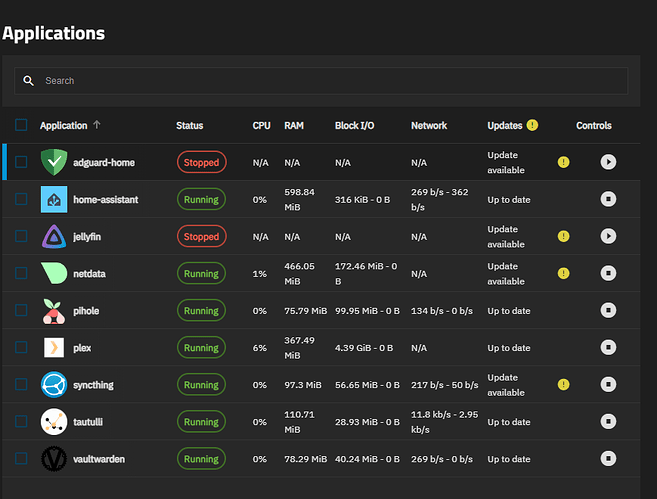Open the pihole app name
This screenshot has width=657, height=499.
pyautogui.click(x=86, y=311)
